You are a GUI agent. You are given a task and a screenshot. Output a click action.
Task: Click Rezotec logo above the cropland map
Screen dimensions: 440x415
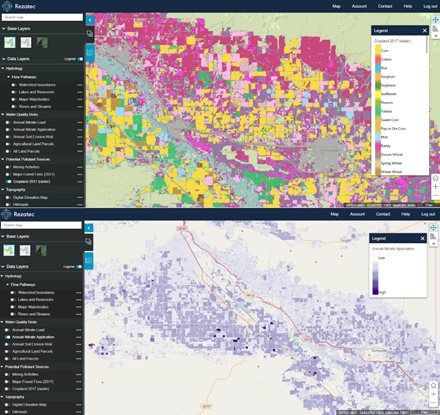pyautogui.click(x=19, y=6)
